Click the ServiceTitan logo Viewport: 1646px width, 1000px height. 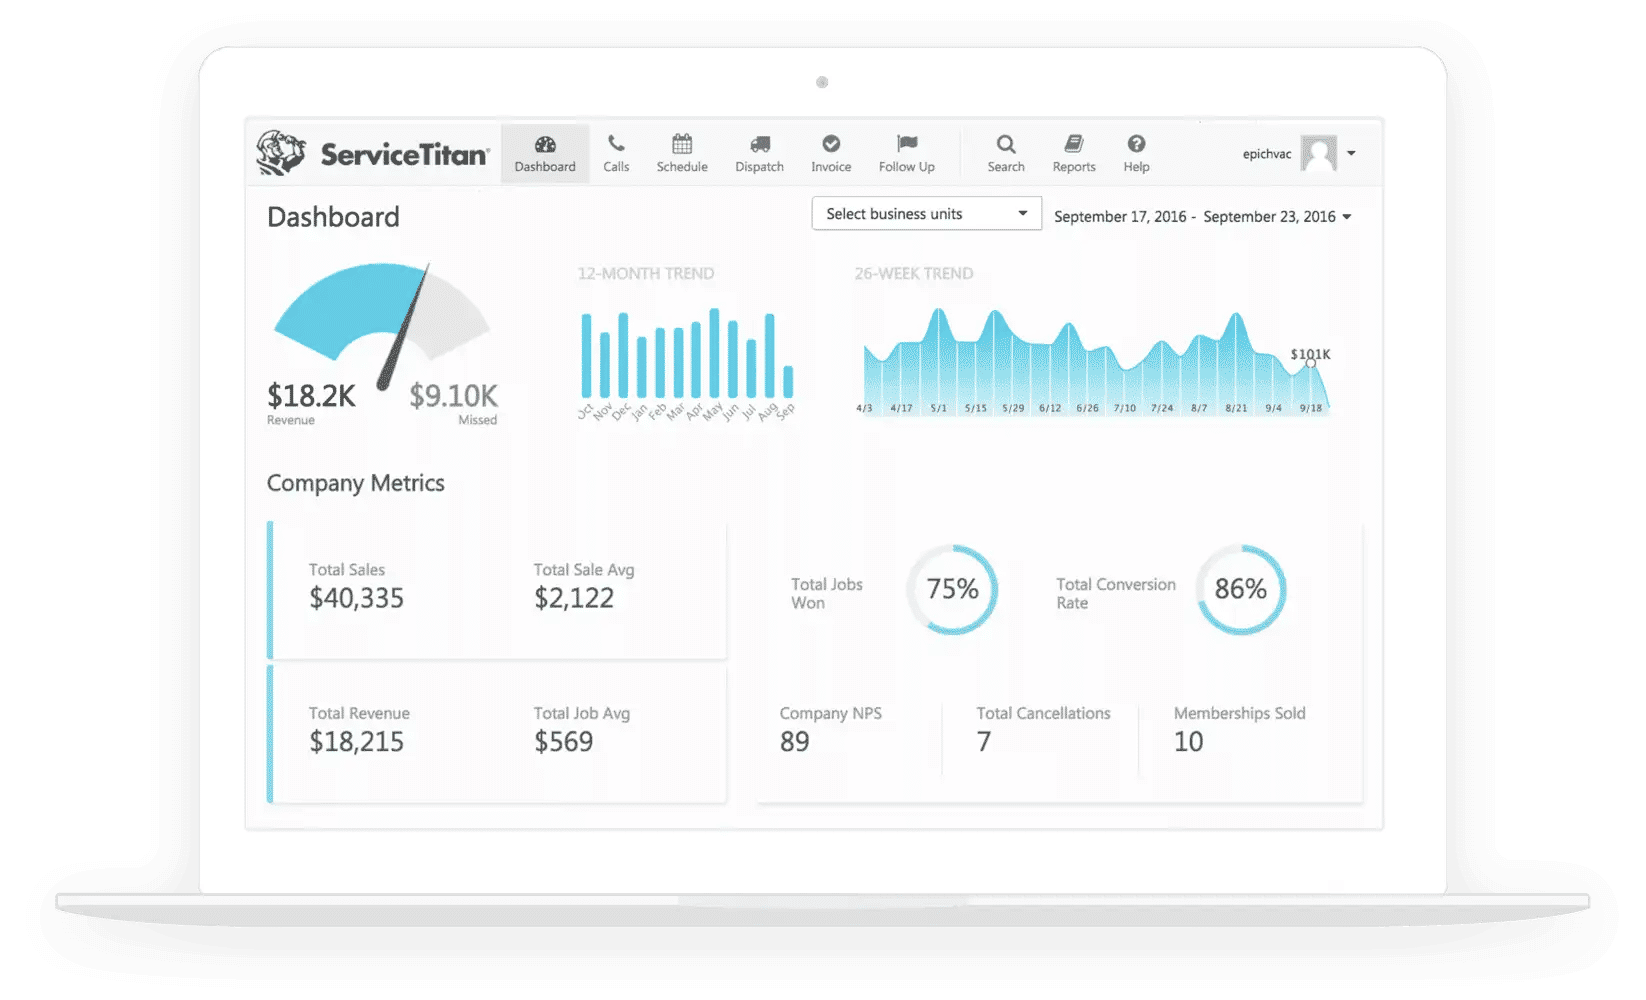click(373, 153)
